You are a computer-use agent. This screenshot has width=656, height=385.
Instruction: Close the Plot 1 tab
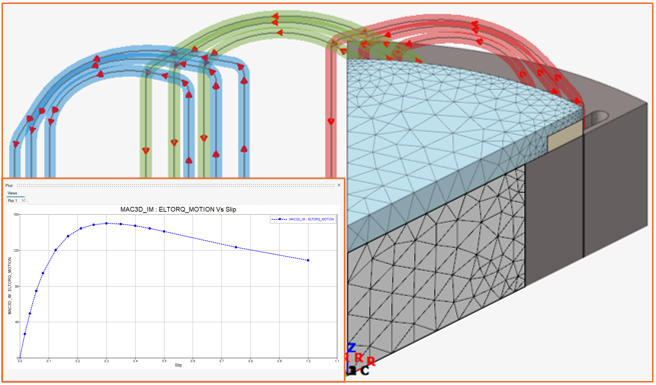pyautogui.click(x=23, y=201)
